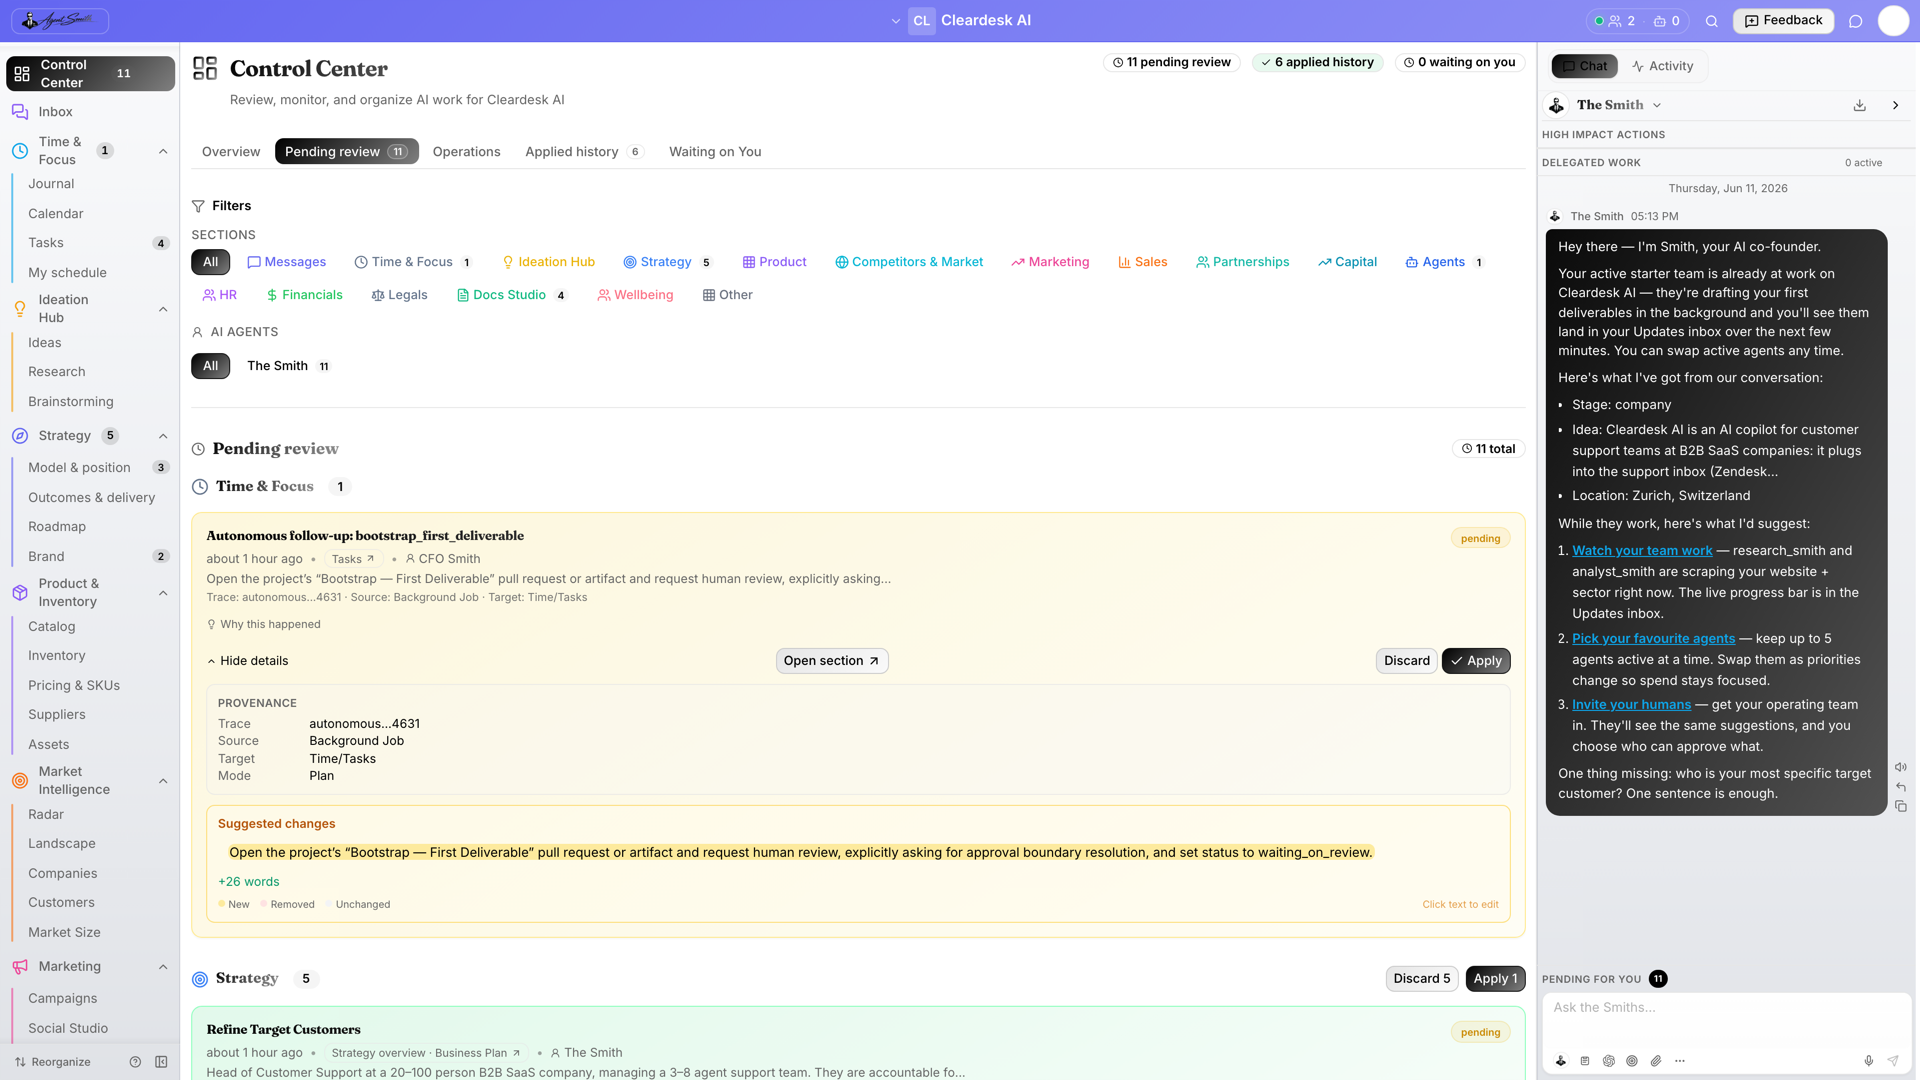The image size is (1920, 1080).
Task: Switch to the Overview tab
Action: point(231,152)
